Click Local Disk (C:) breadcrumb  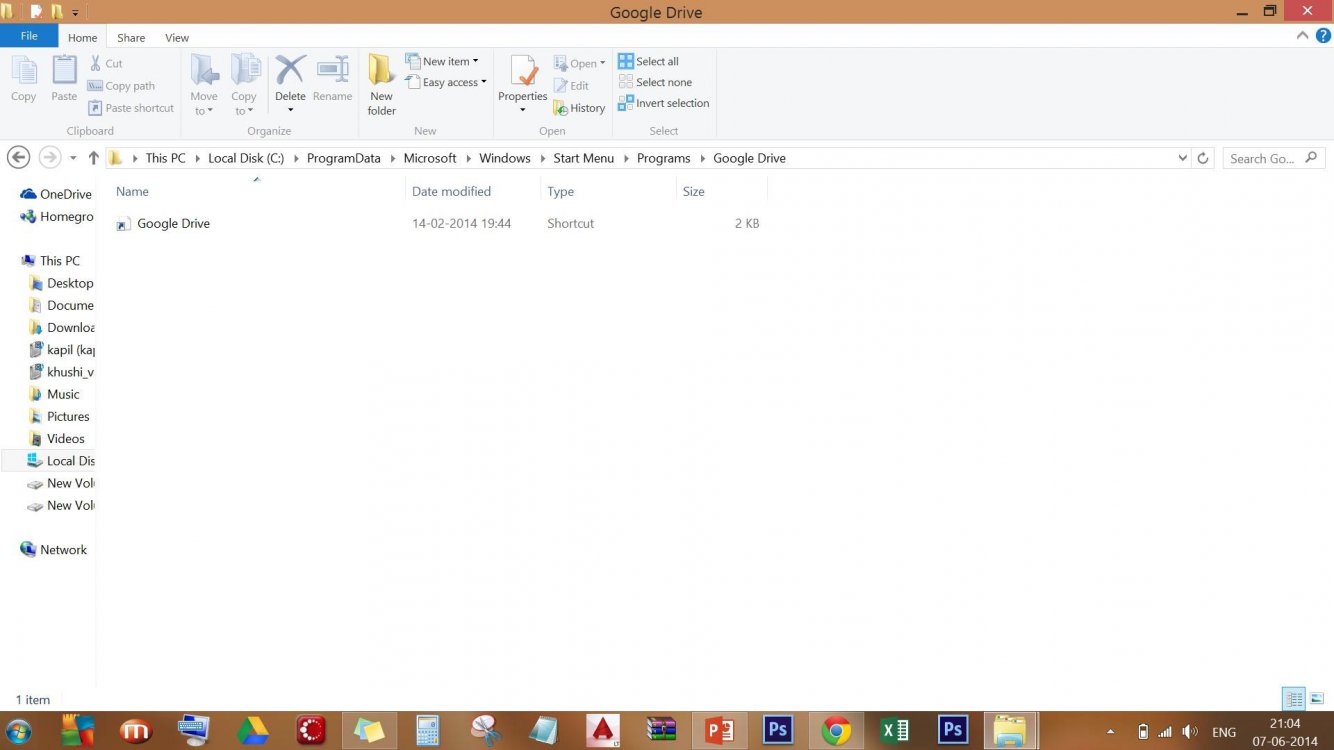click(246, 158)
